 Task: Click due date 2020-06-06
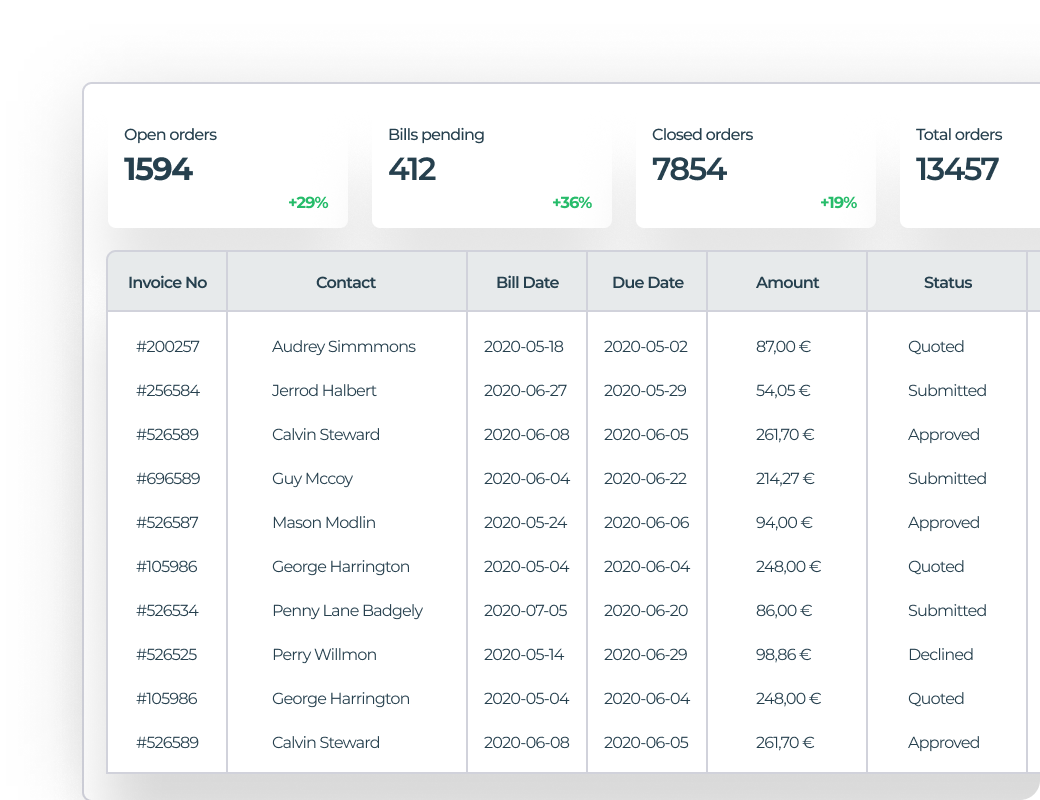pyautogui.click(x=646, y=522)
